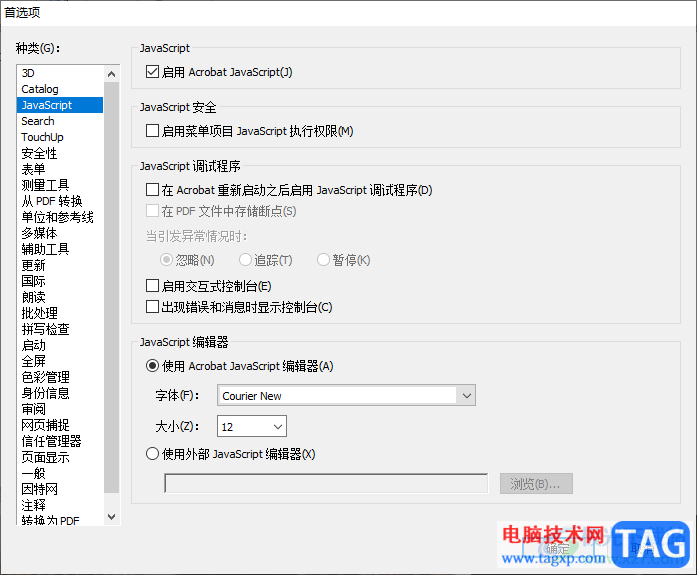697x575 pixels.
Task: Open the 一般 category
Action: [60, 473]
